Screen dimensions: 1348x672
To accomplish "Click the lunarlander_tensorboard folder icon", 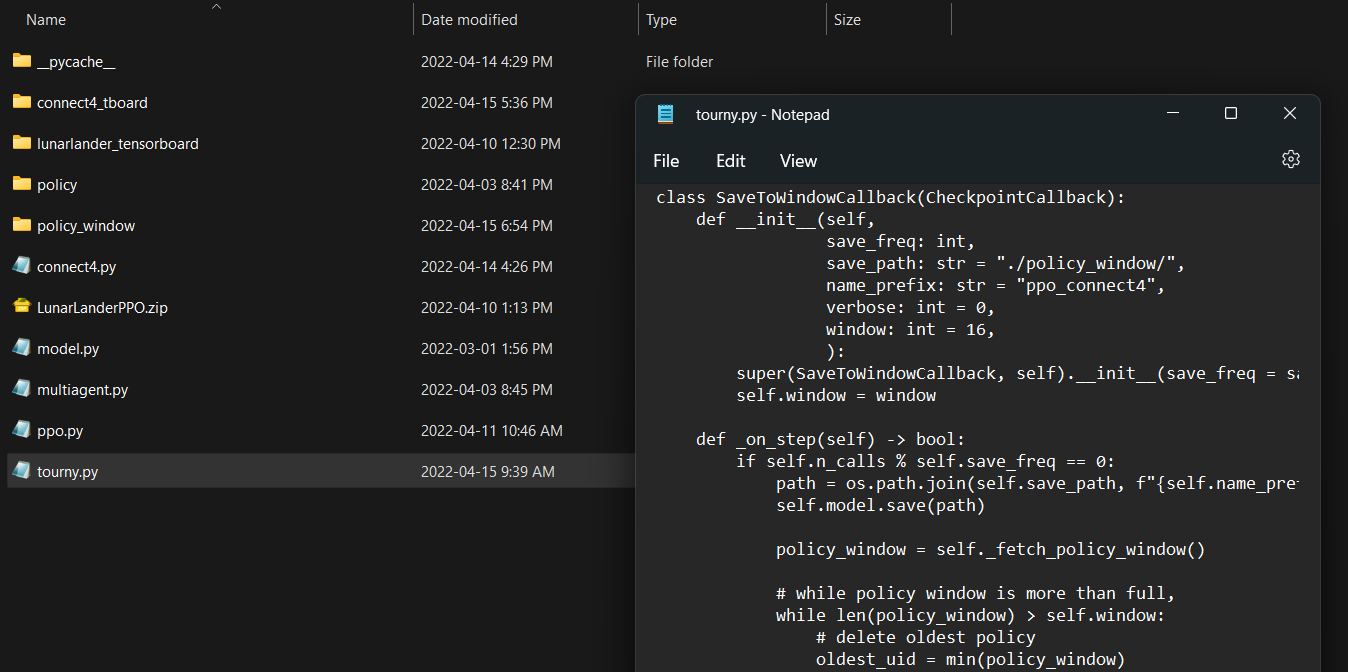I will point(22,143).
